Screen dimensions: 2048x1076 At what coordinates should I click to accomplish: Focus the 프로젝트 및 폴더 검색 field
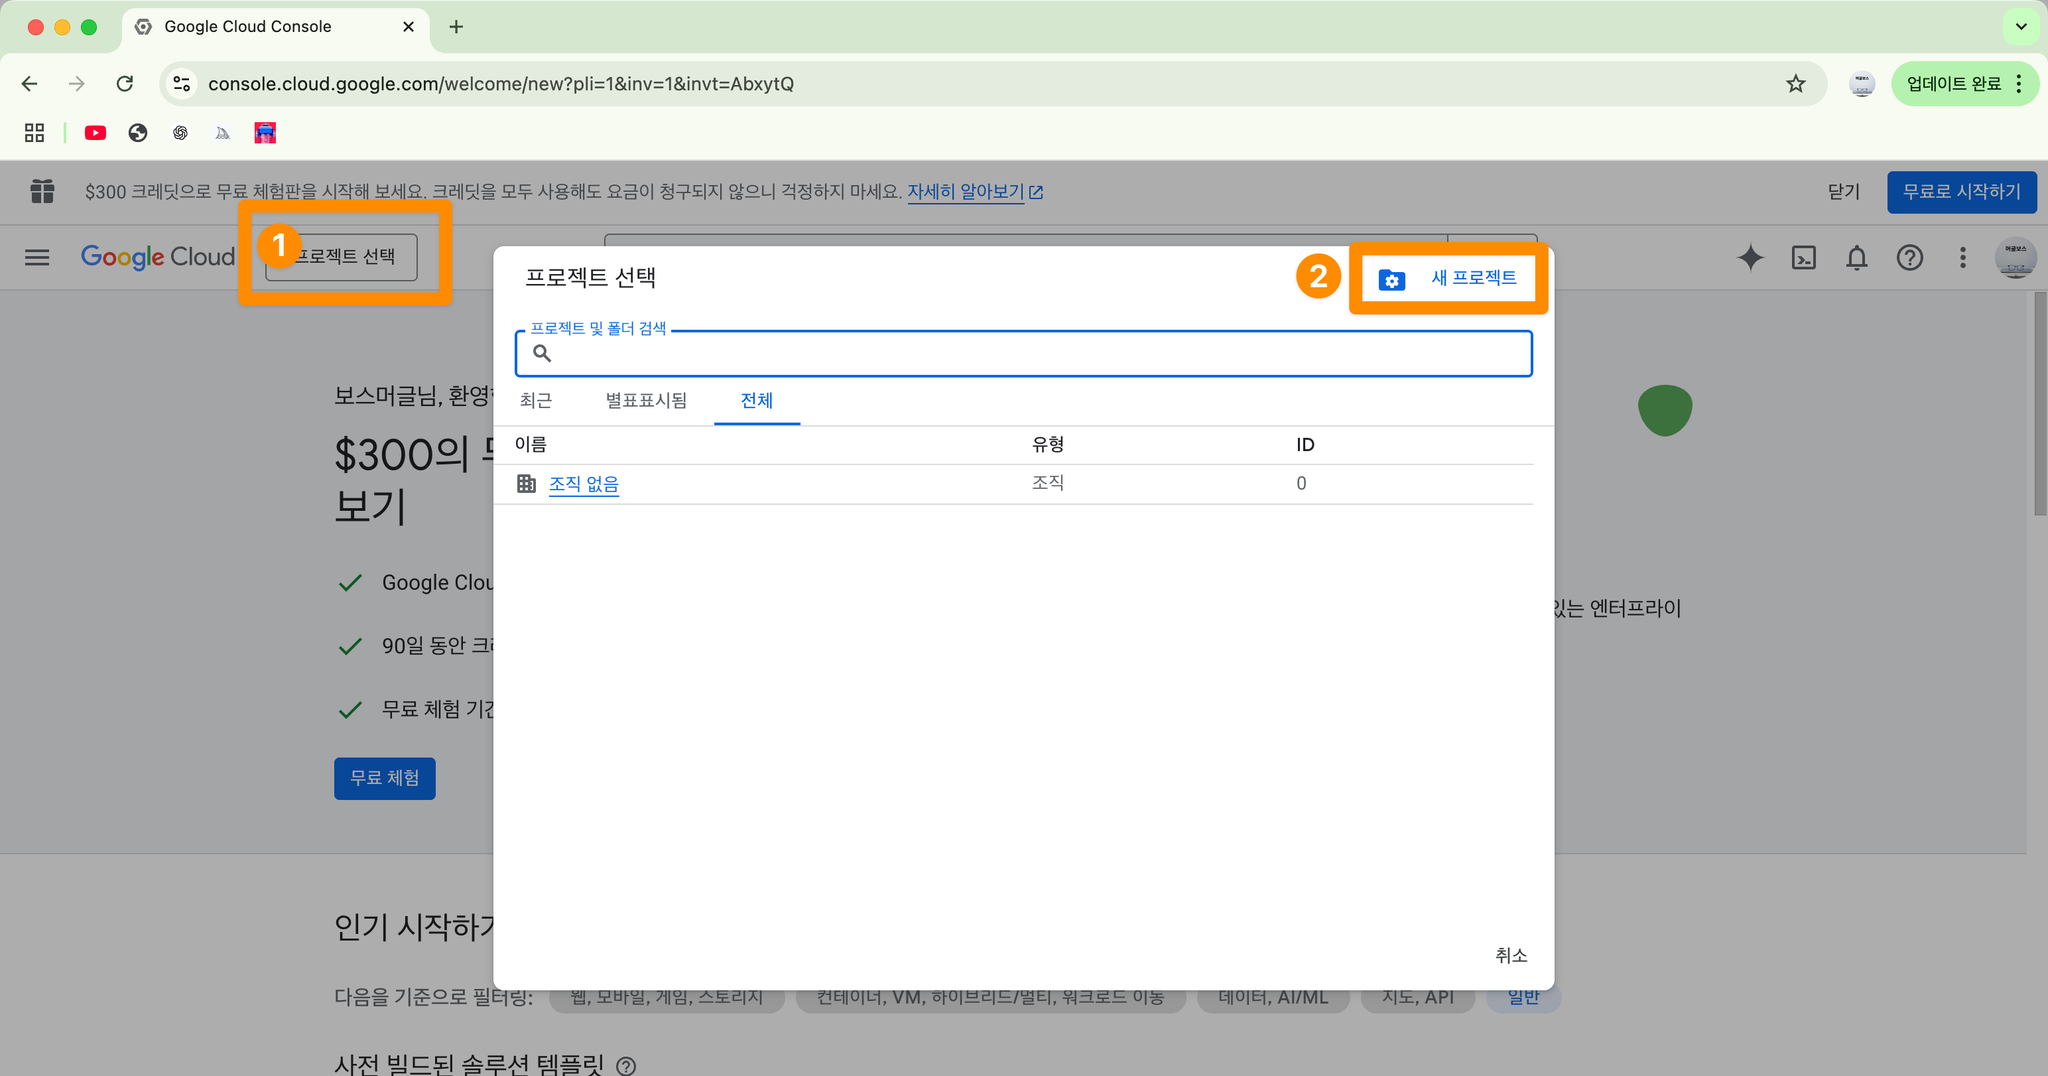pos(1024,353)
